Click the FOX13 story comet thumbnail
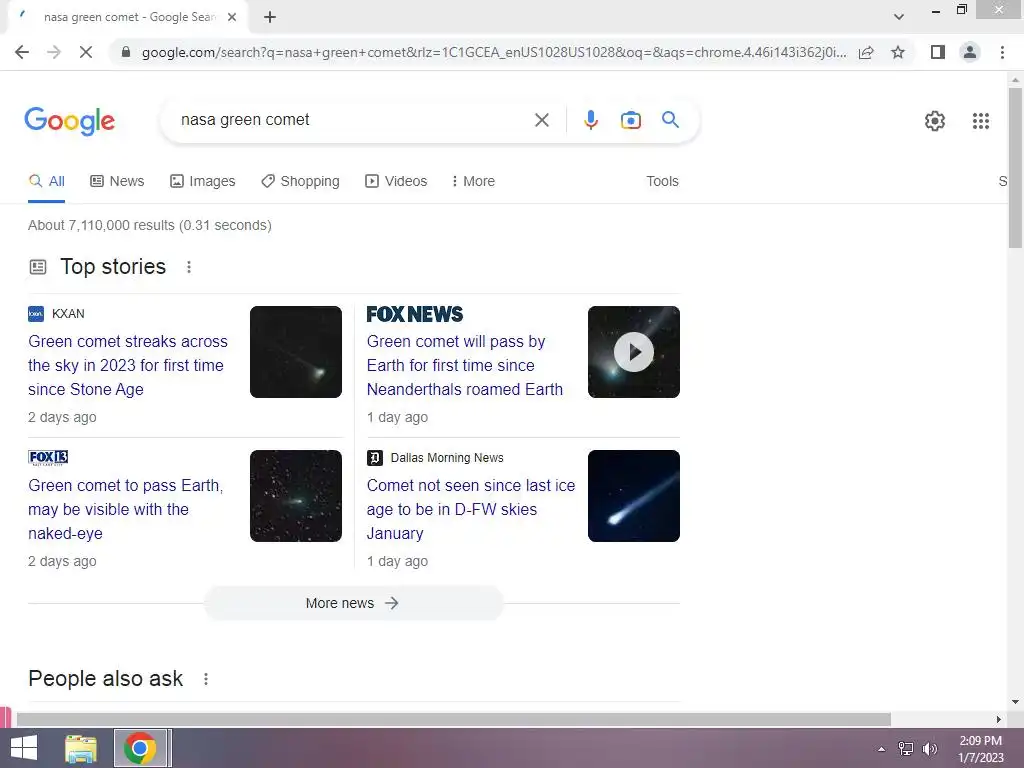The image size is (1024, 768). click(296, 496)
